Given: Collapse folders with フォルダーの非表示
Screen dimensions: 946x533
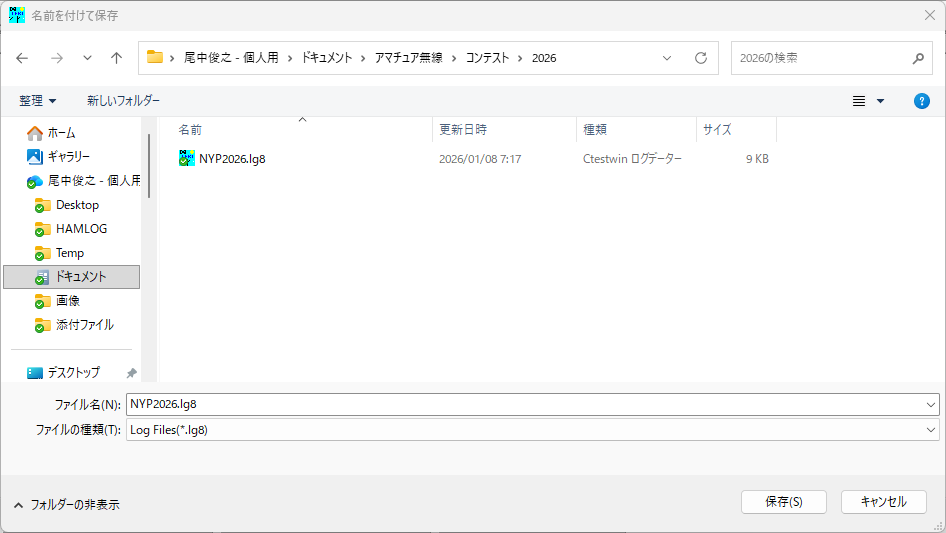Looking at the screenshot, I should [66, 505].
